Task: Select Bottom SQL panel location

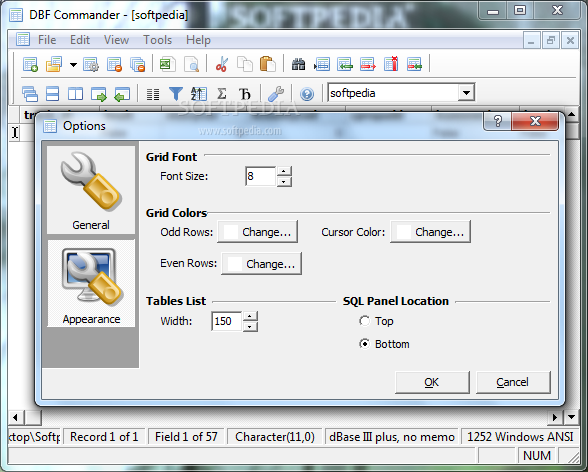Action: (384, 344)
